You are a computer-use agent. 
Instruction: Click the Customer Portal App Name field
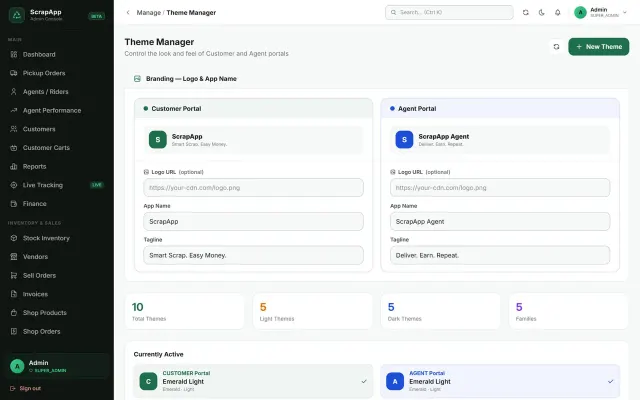click(253, 222)
